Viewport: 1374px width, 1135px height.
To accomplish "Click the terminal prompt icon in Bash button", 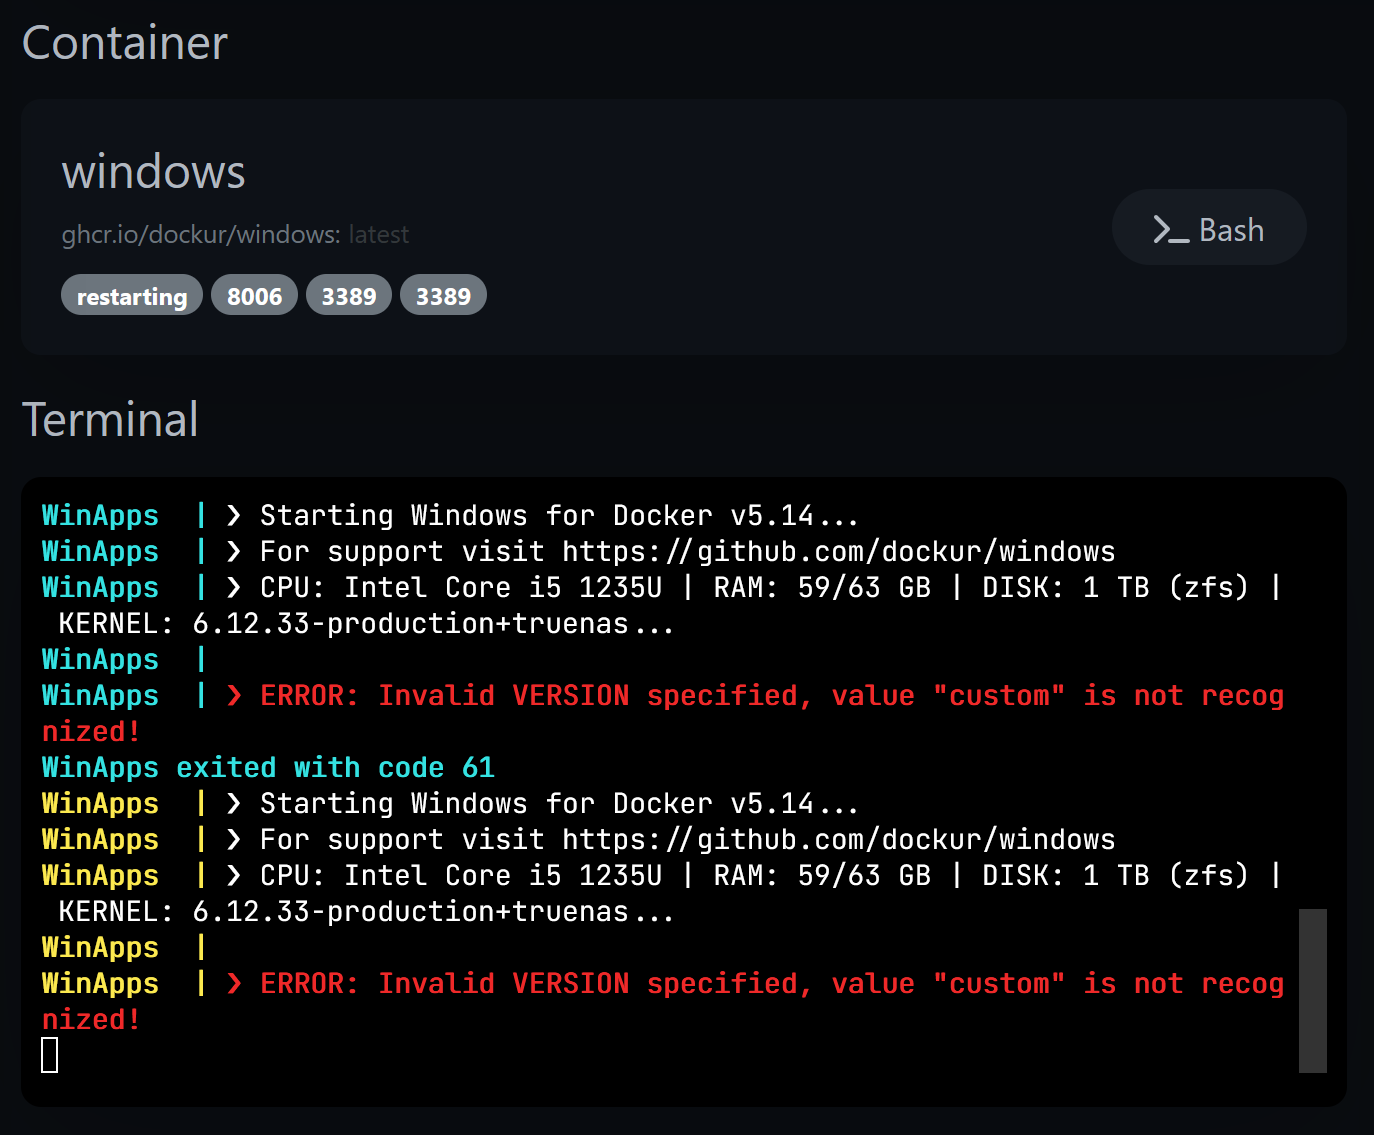I will coord(1170,229).
